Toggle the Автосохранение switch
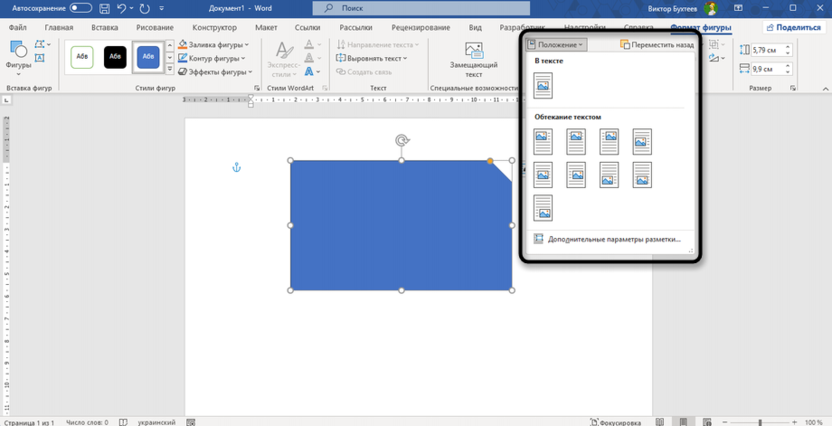Viewport: 832px width, 426px height. click(80, 8)
